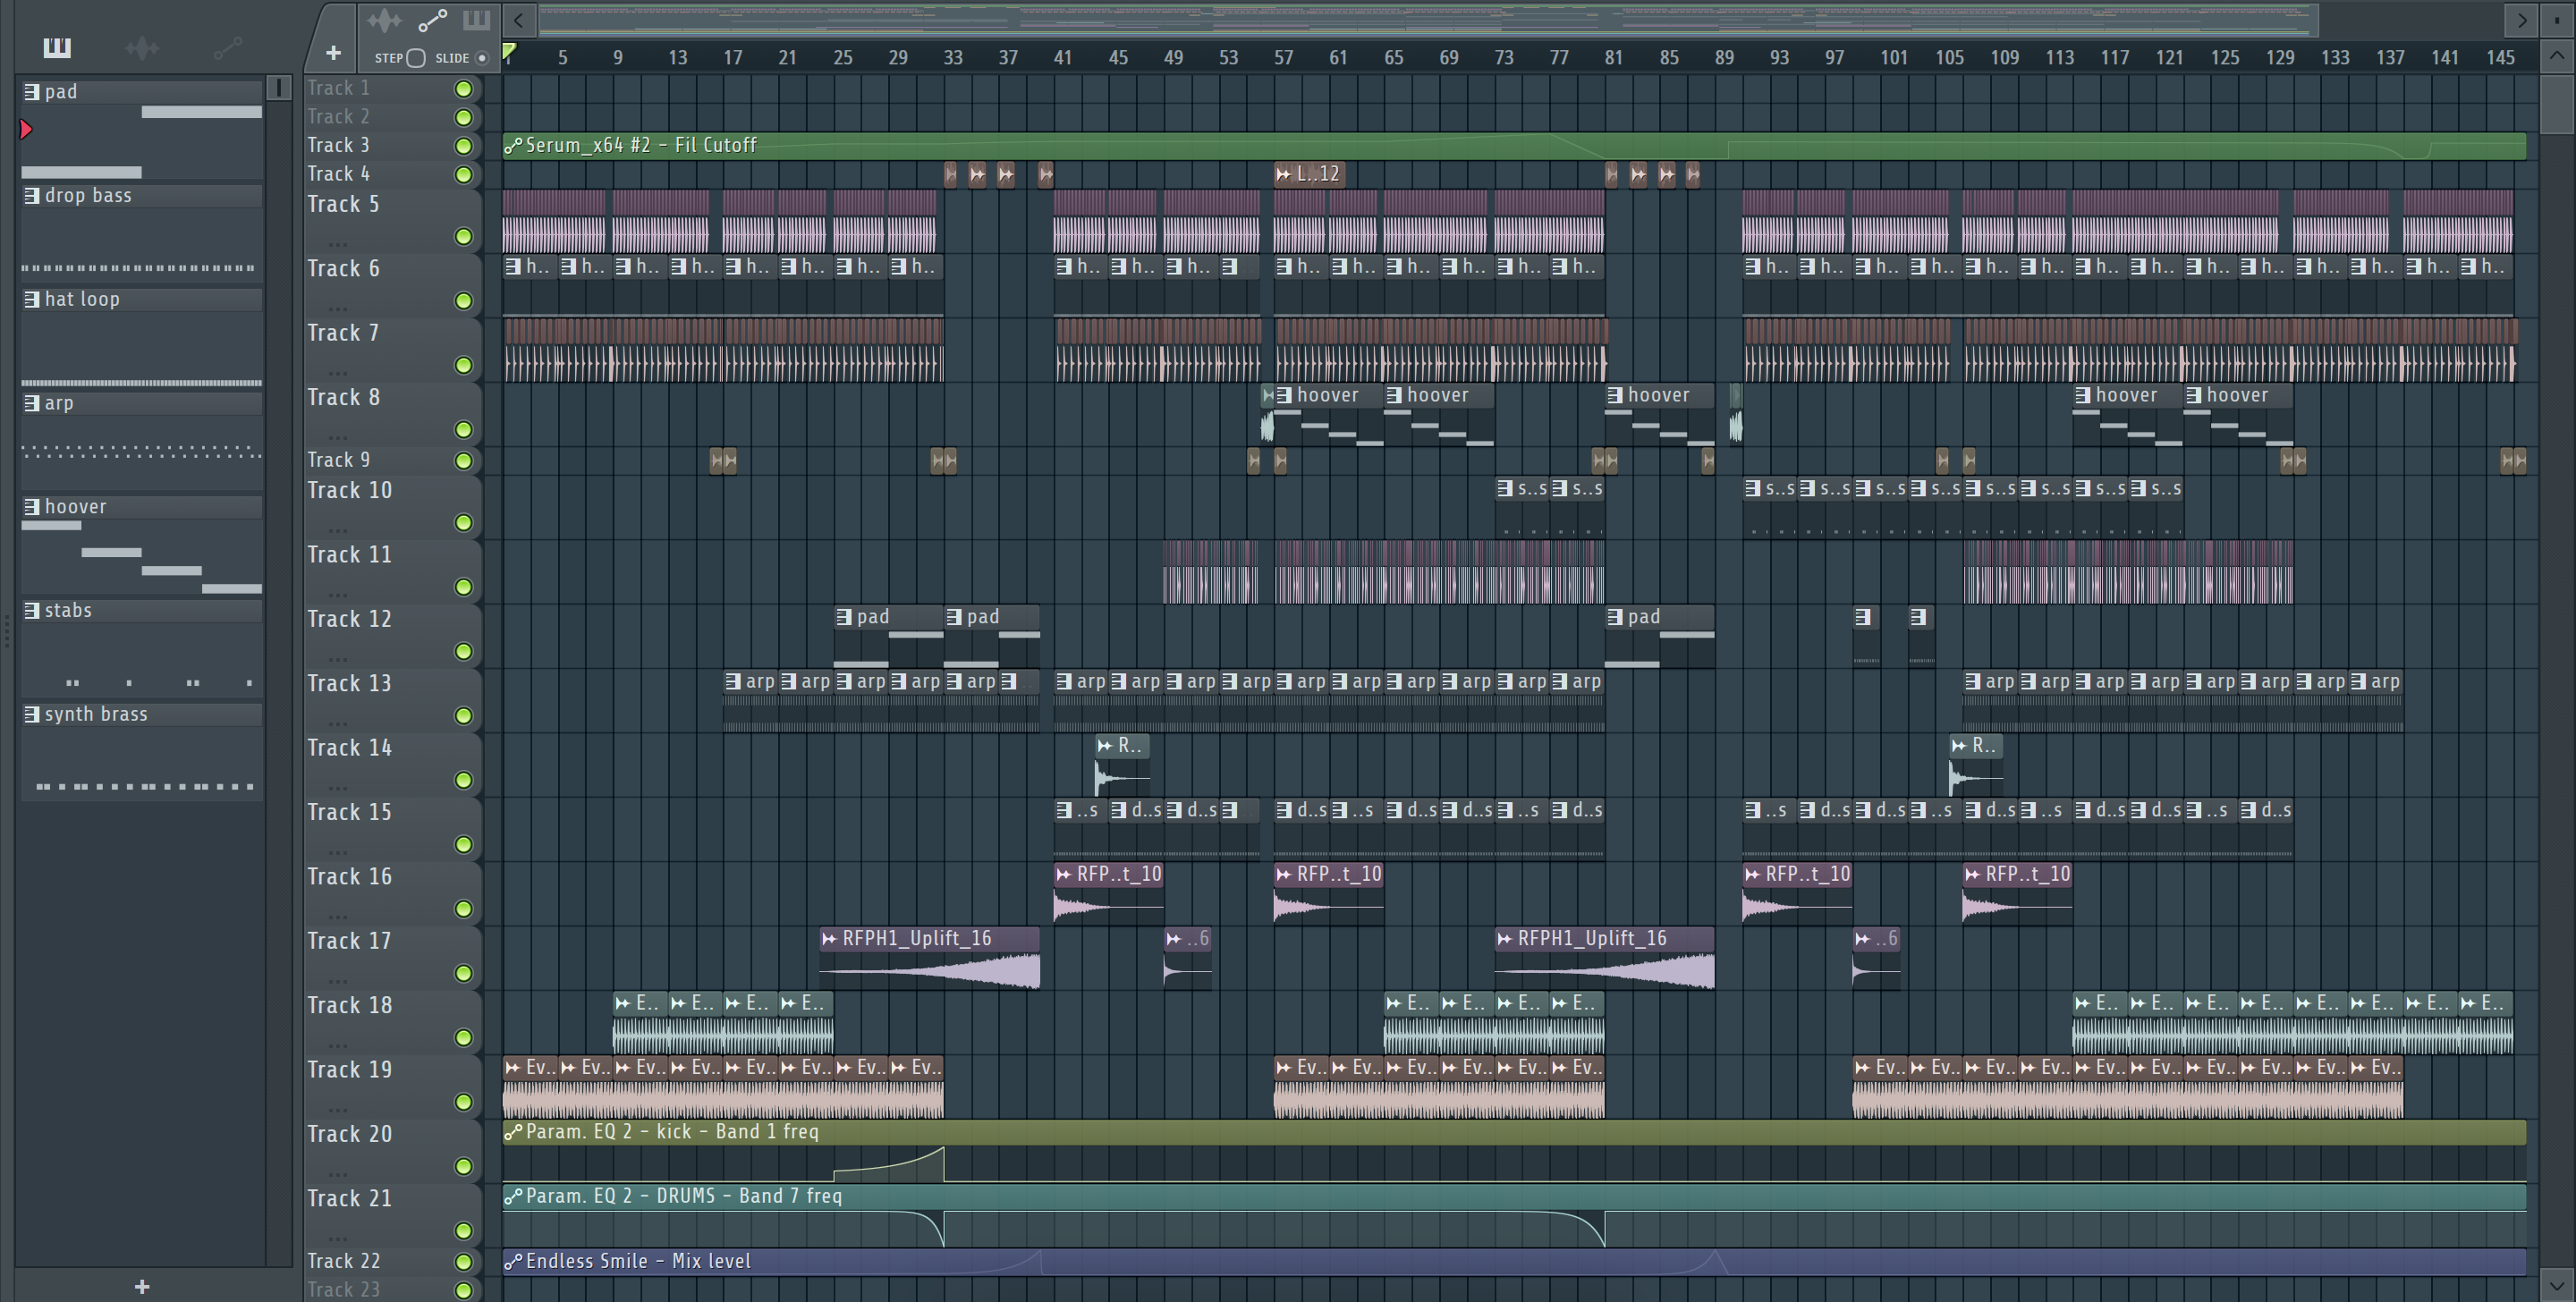Open Endless Smile Mix level clip menu
Image resolution: width=2576 pixels, height=1302 pixels.
[x=513, y=1262]
